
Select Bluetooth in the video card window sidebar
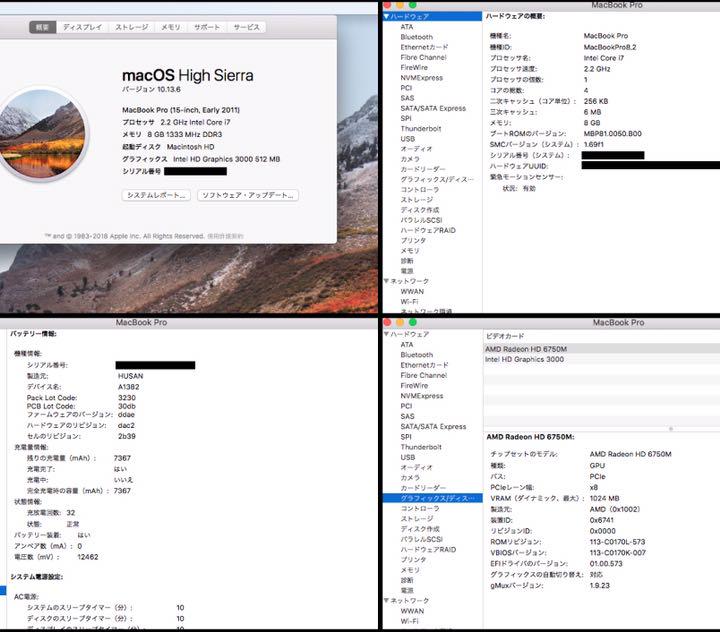pos(416,355)
